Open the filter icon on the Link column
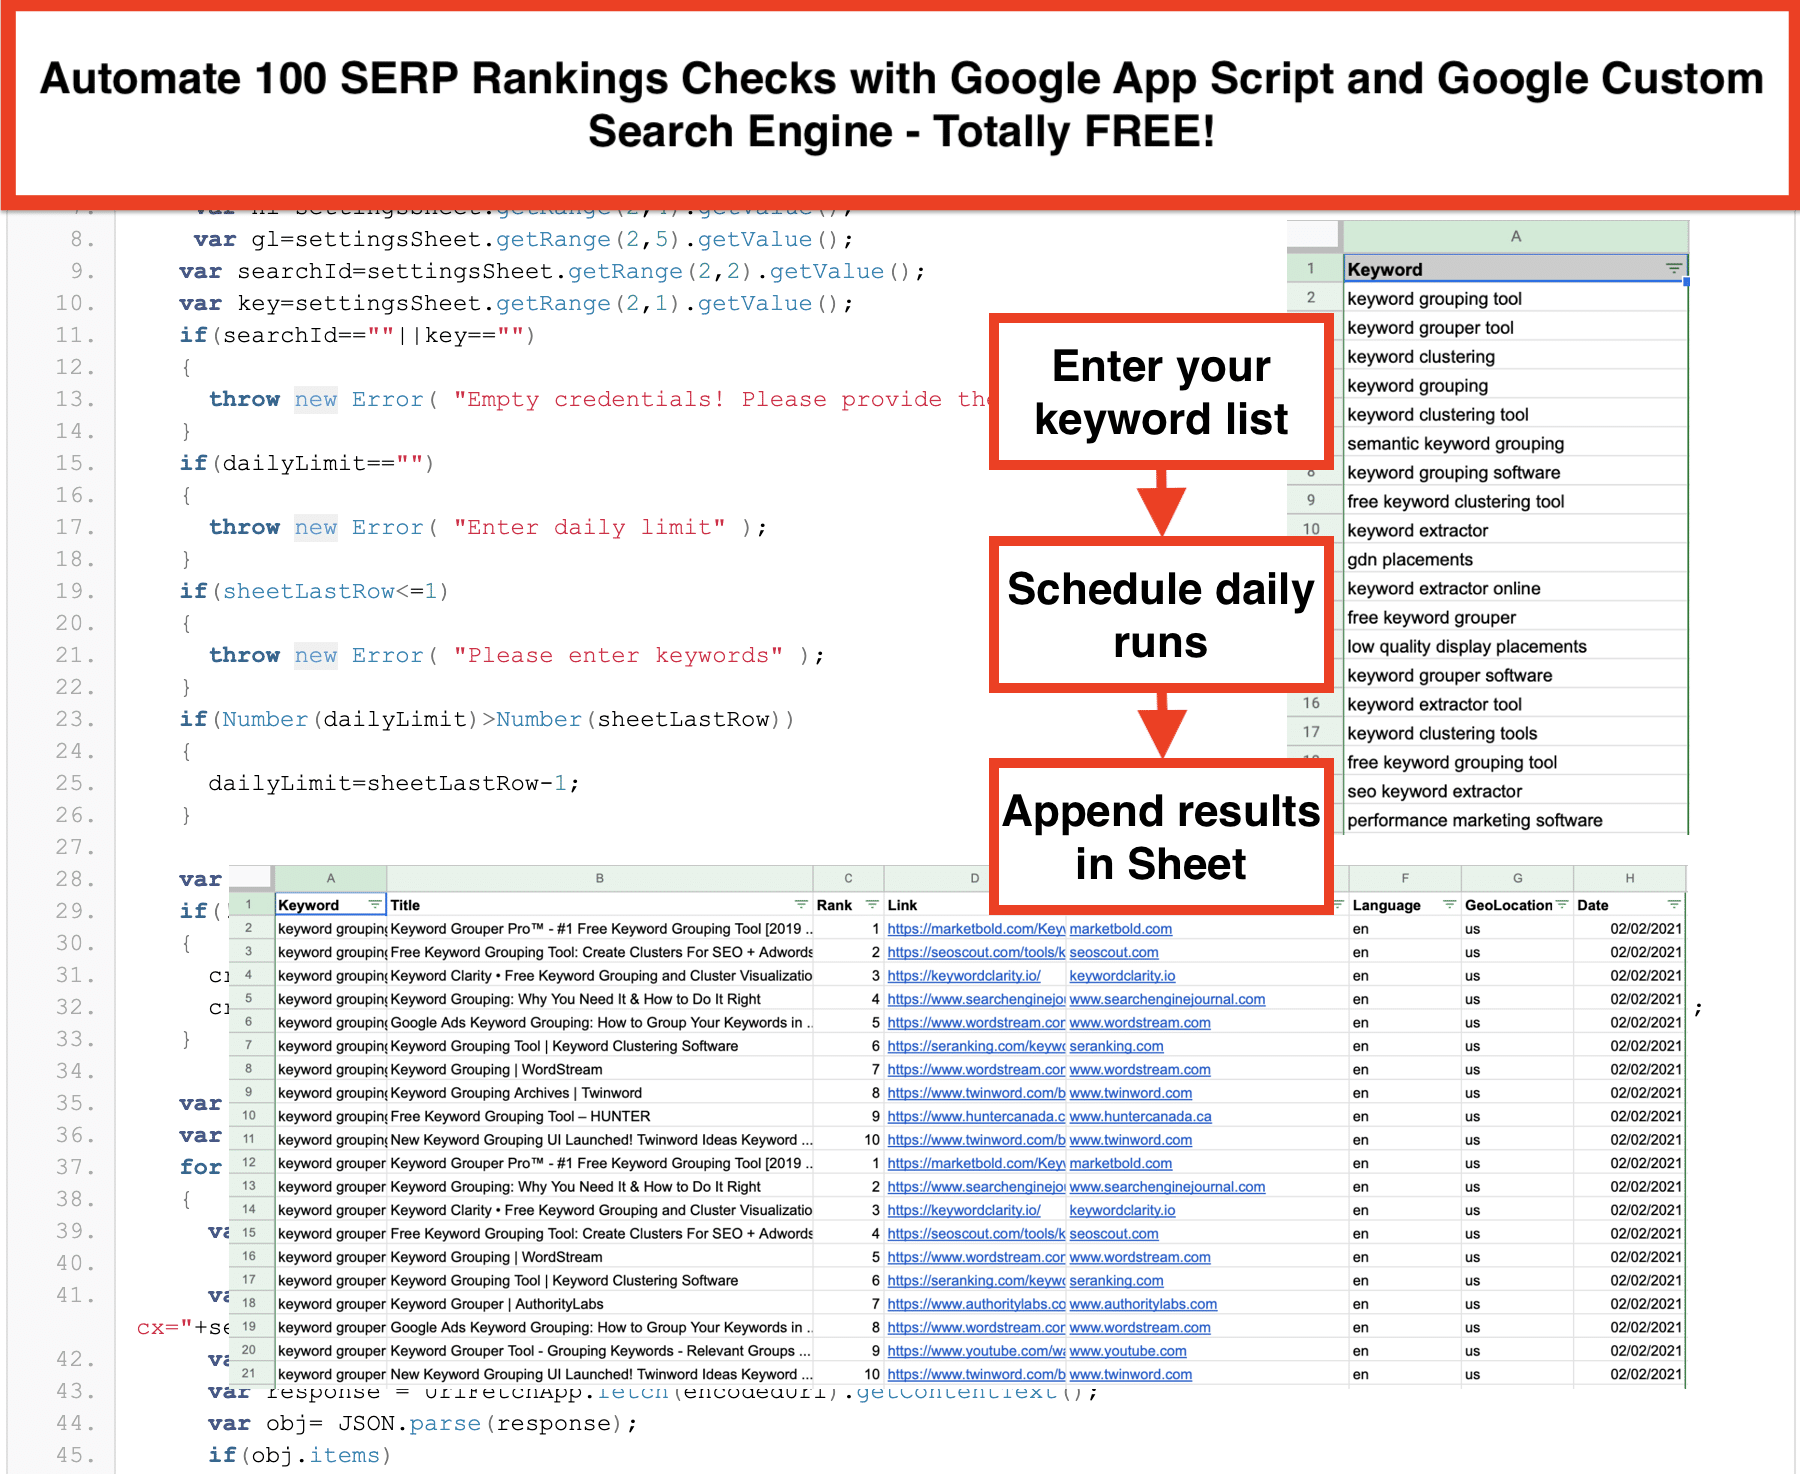1800x1474 pixels. (x=1337, y=904)
